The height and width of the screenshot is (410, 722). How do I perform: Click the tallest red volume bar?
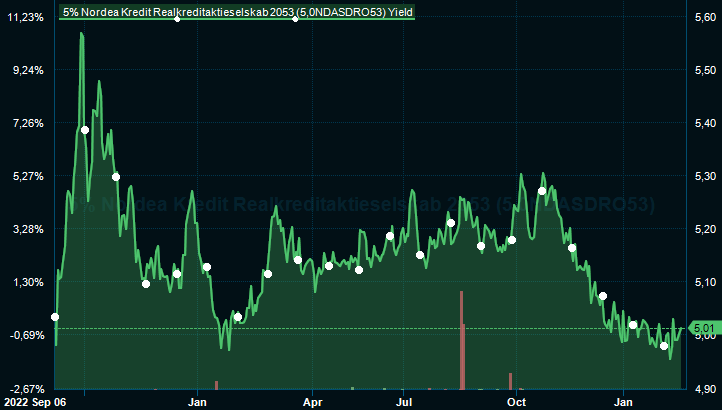click(461, 340)
